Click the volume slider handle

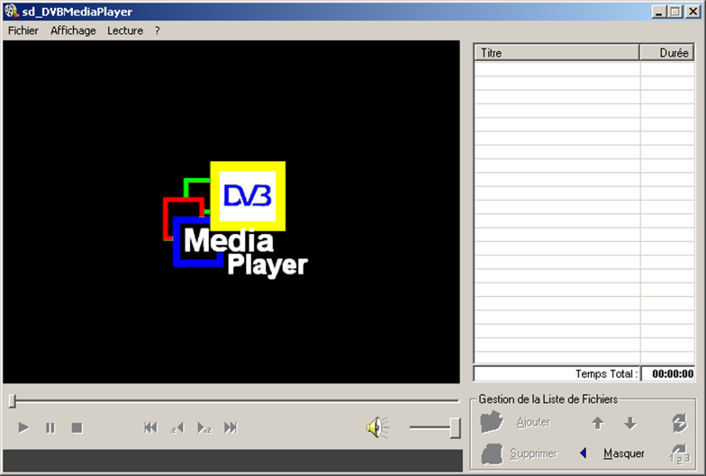(455, 427)
